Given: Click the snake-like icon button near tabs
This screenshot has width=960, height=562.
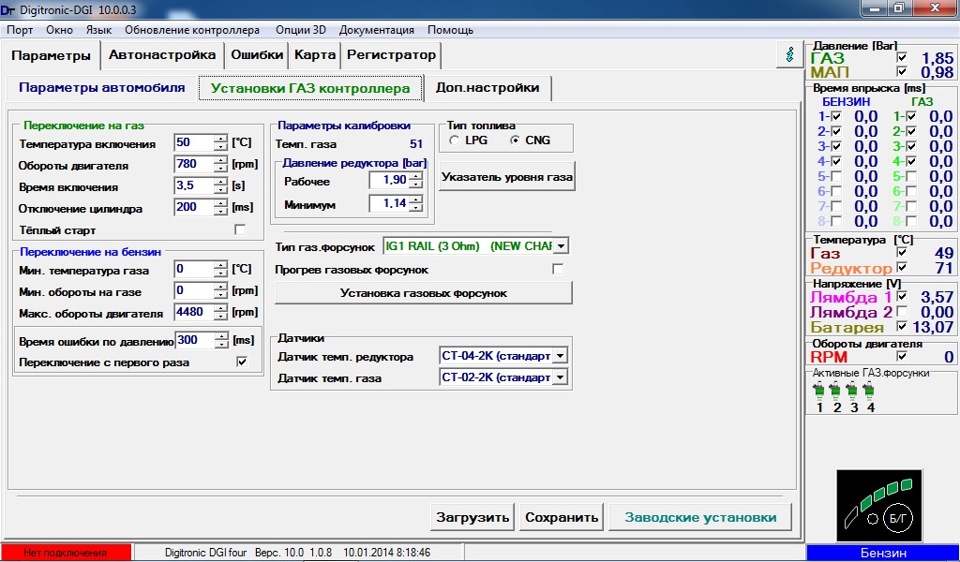Looking at the screenshot, I should click(x=790, y=54).
